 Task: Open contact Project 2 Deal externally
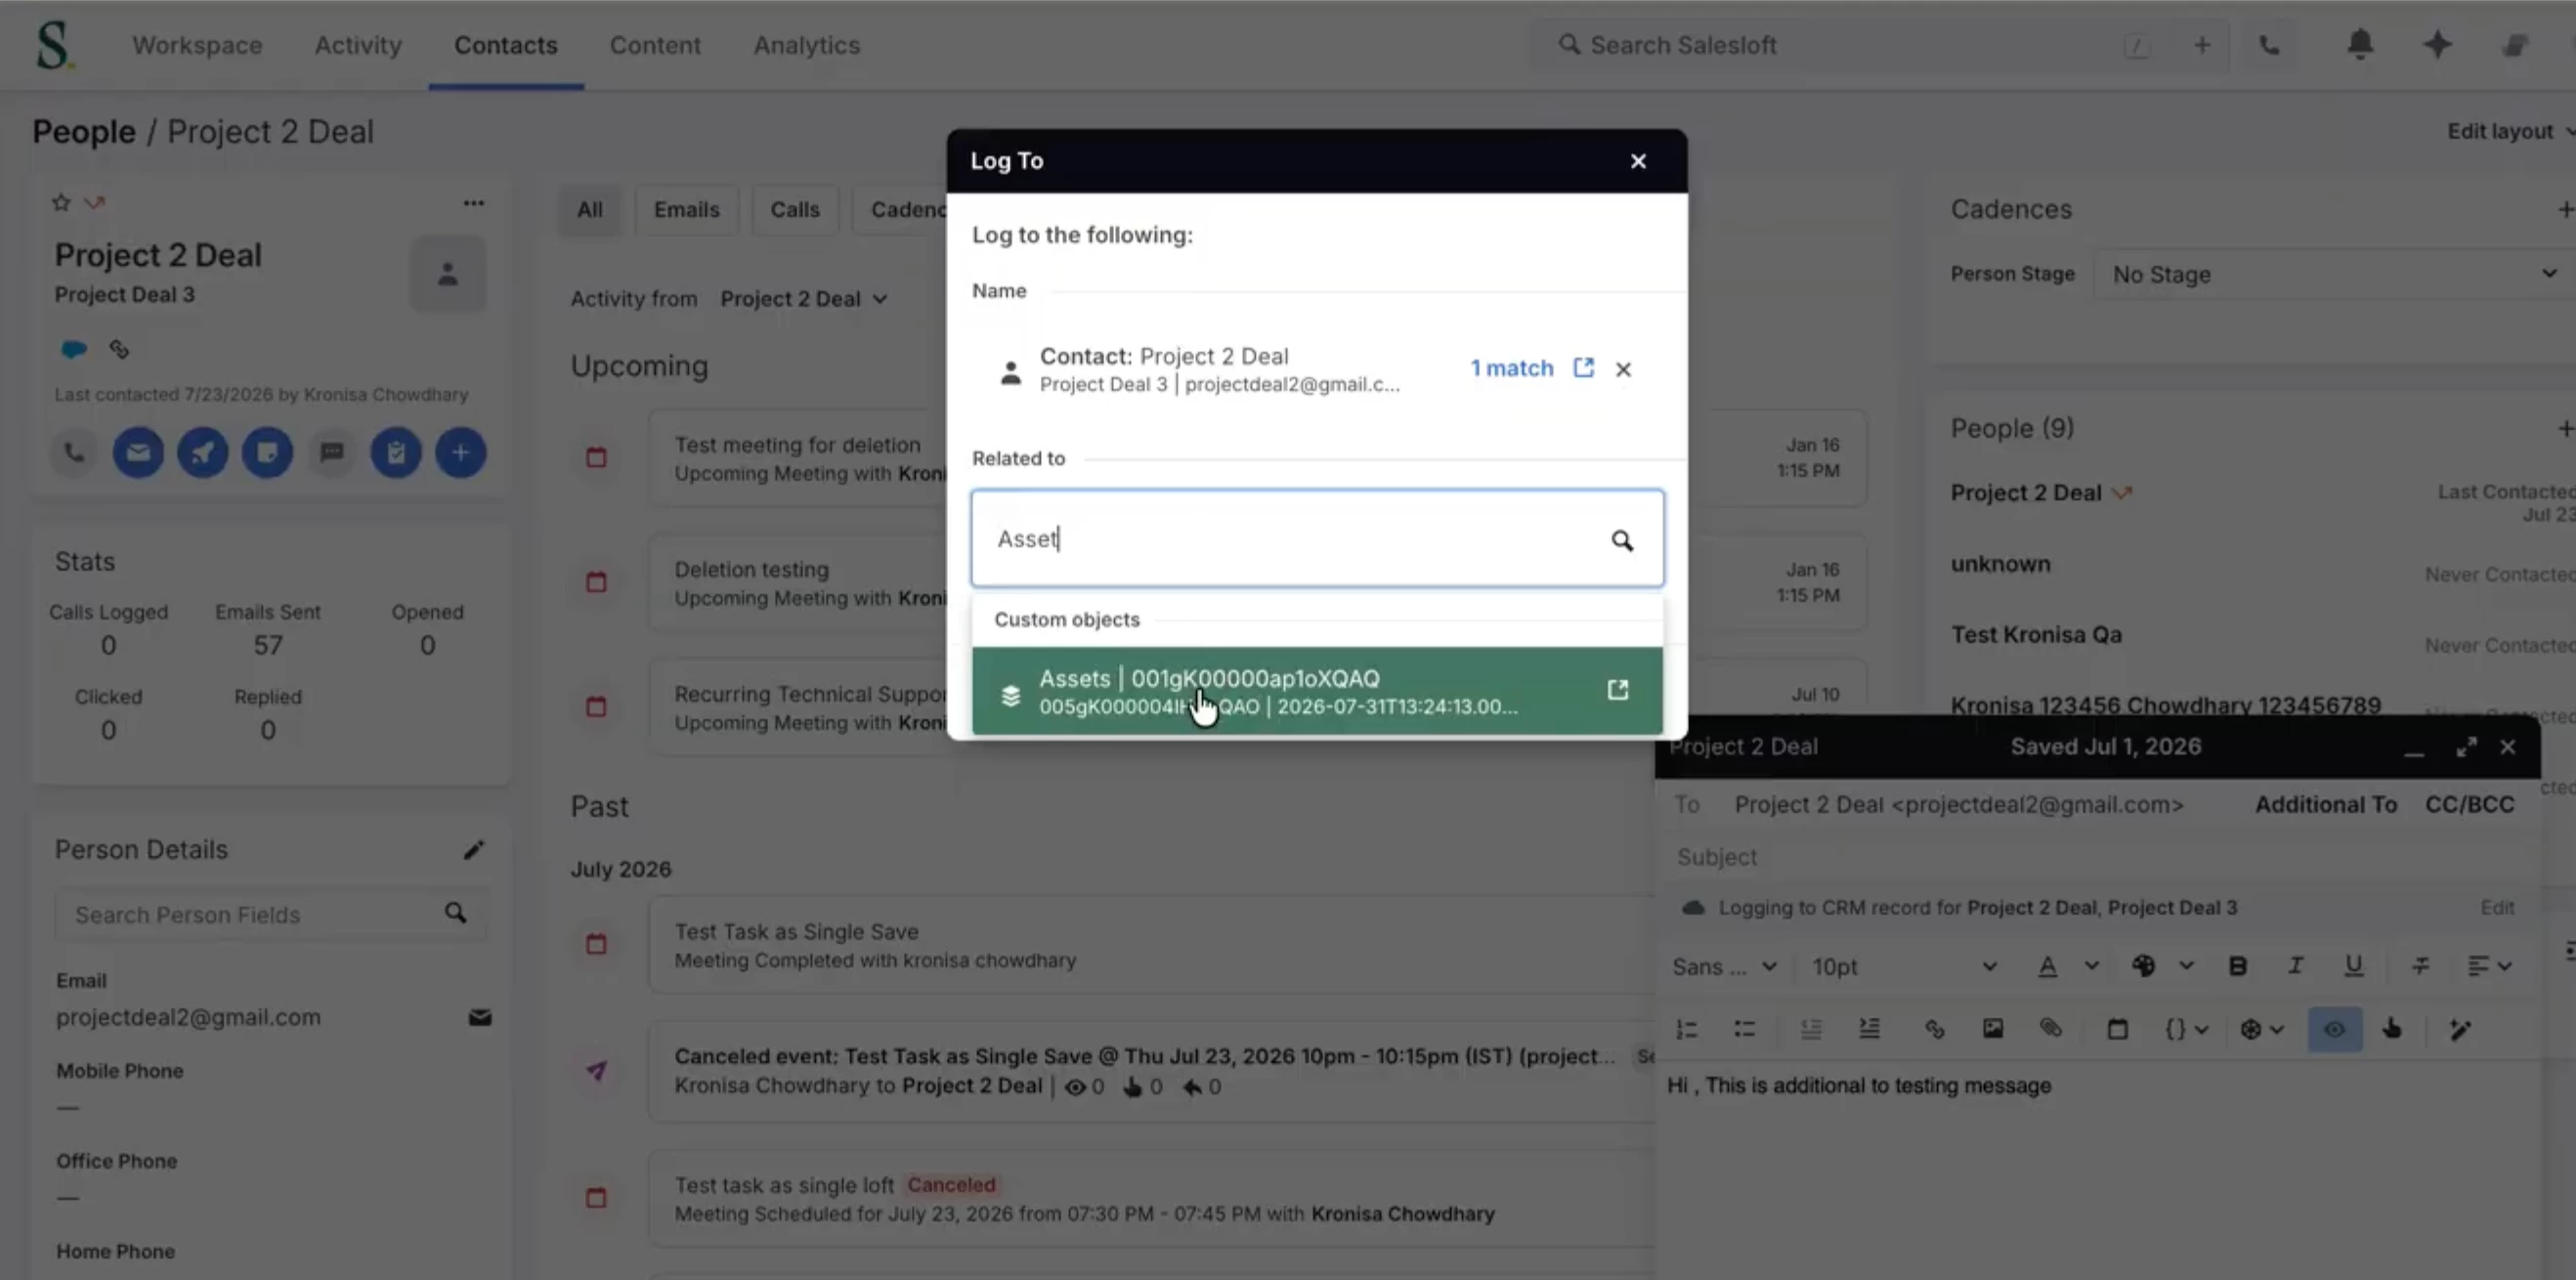tap(1583, 368)
